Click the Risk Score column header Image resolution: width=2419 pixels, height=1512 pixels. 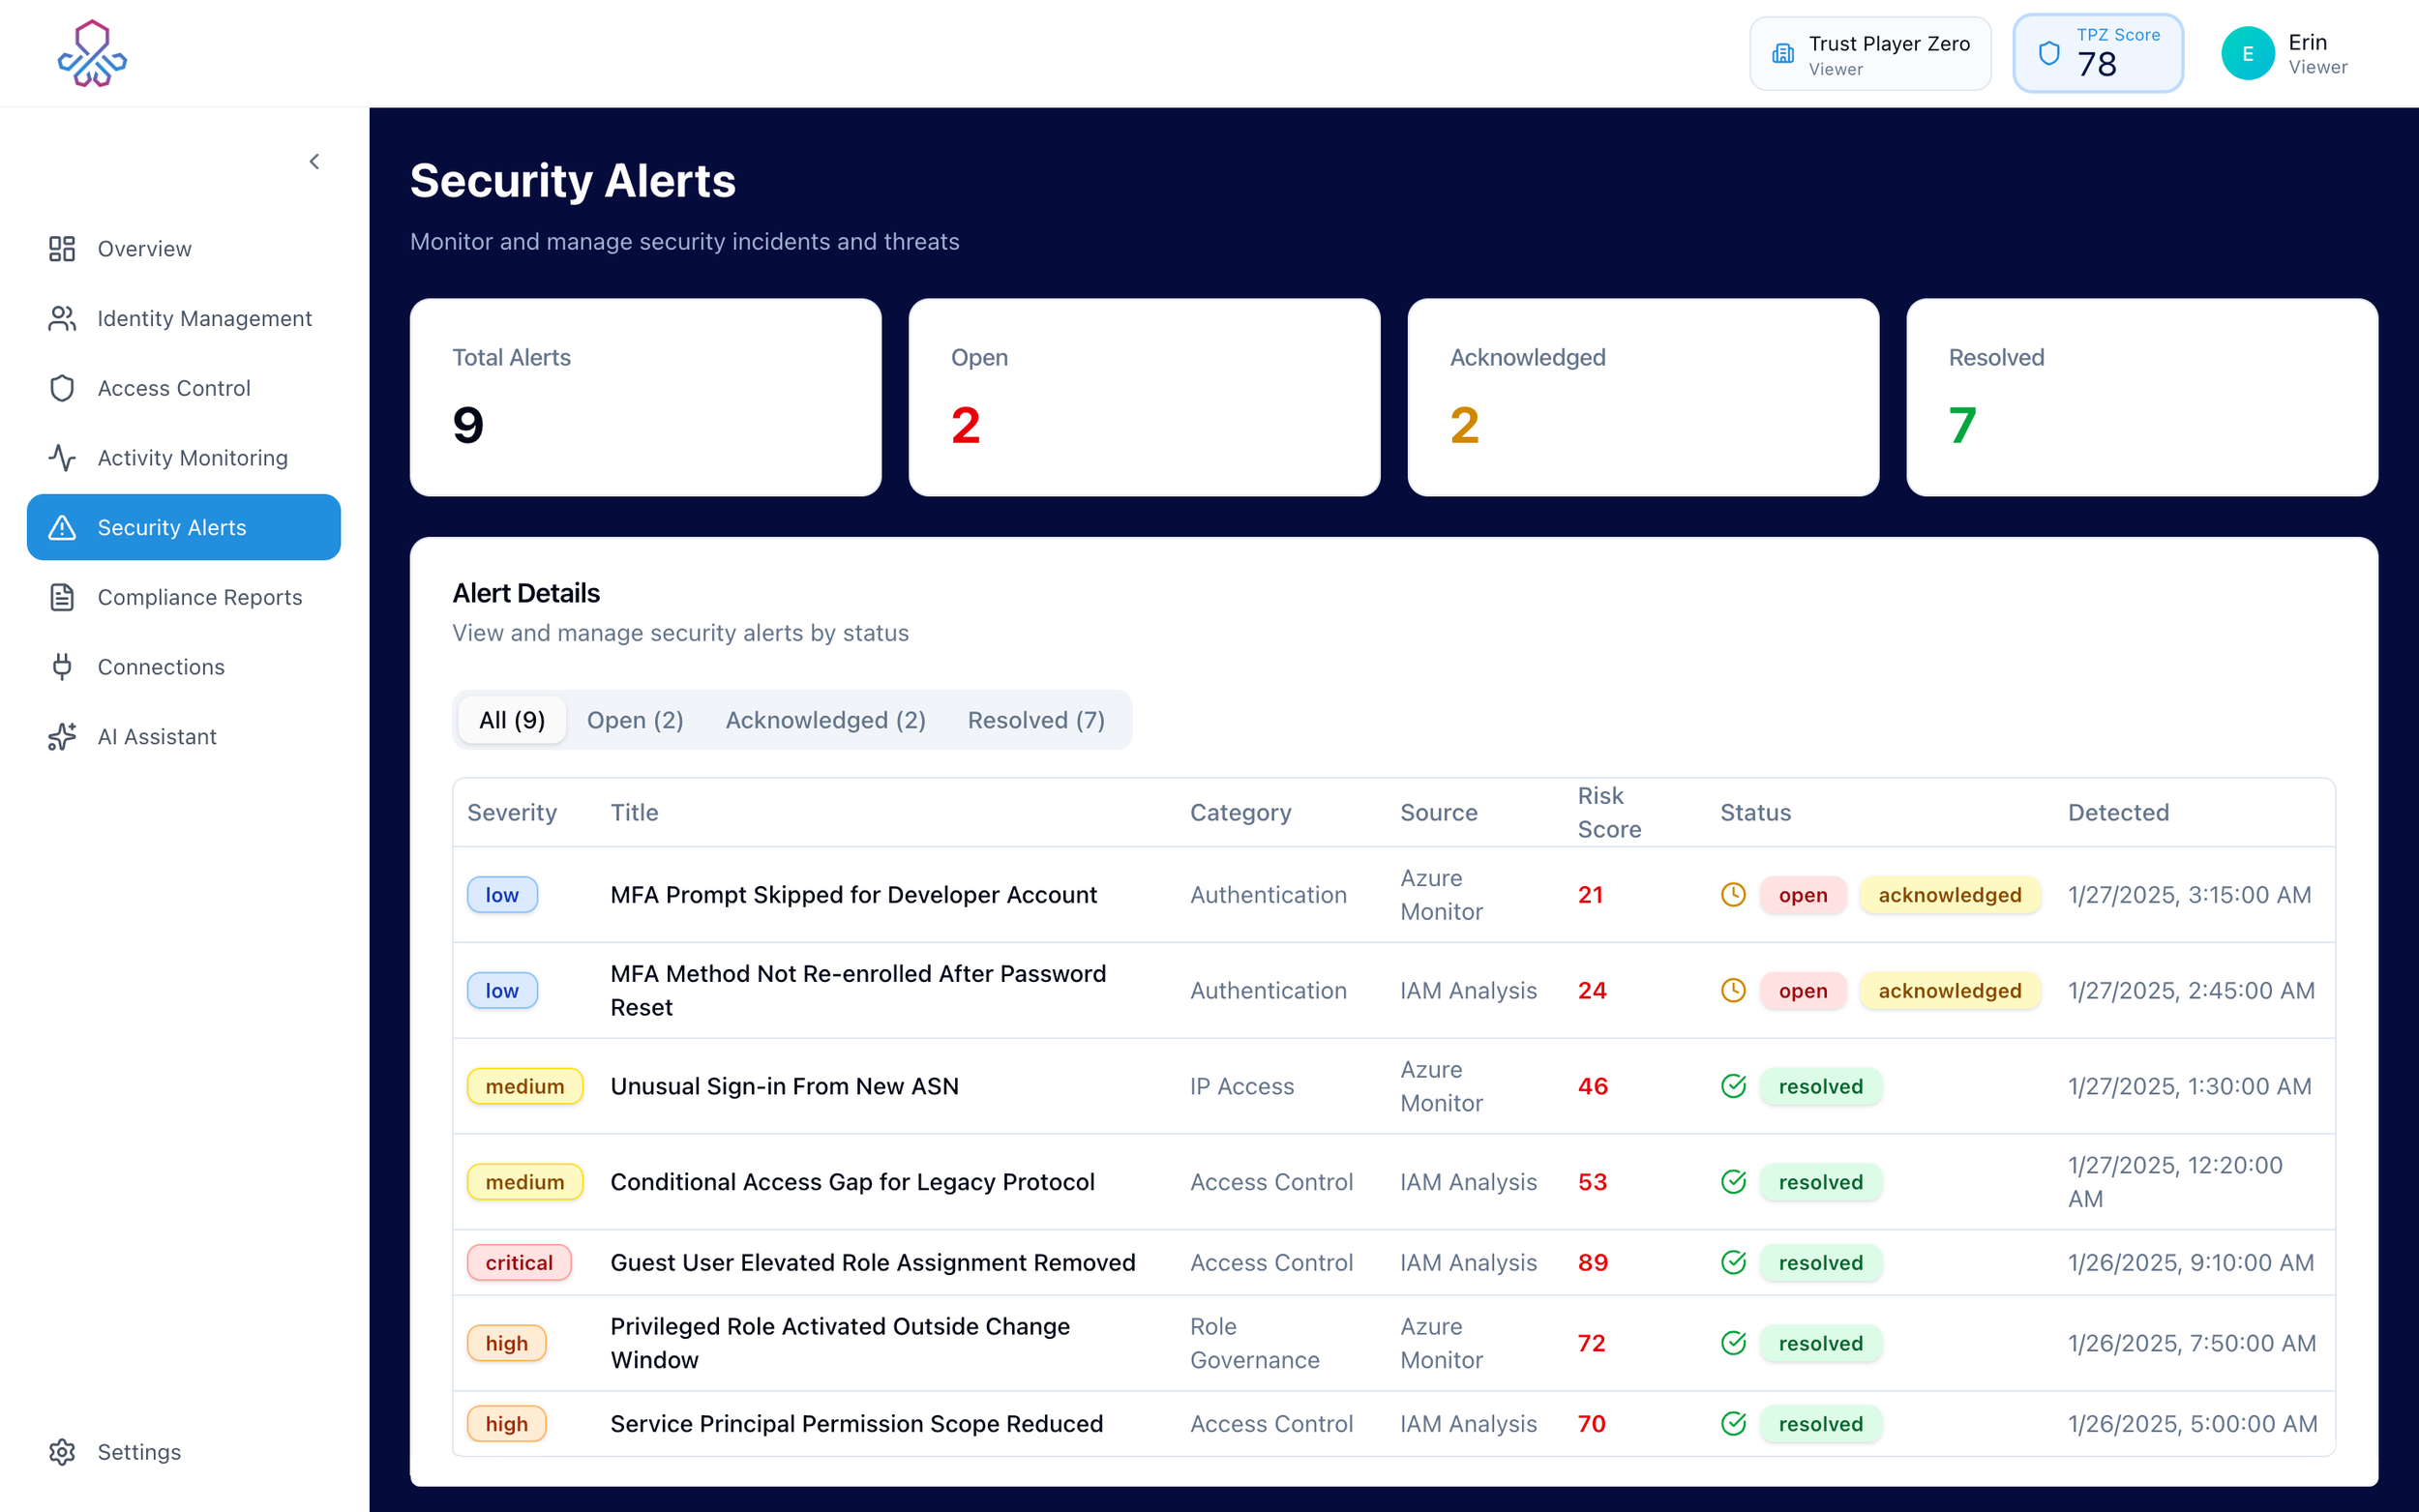pos(1609,812)
